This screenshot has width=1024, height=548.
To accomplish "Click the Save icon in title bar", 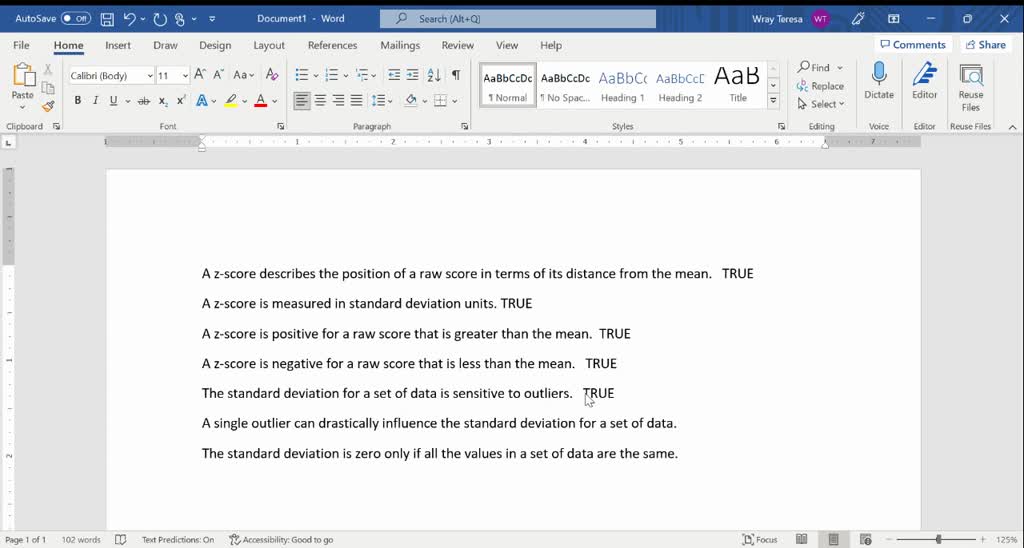I will 107,19.
